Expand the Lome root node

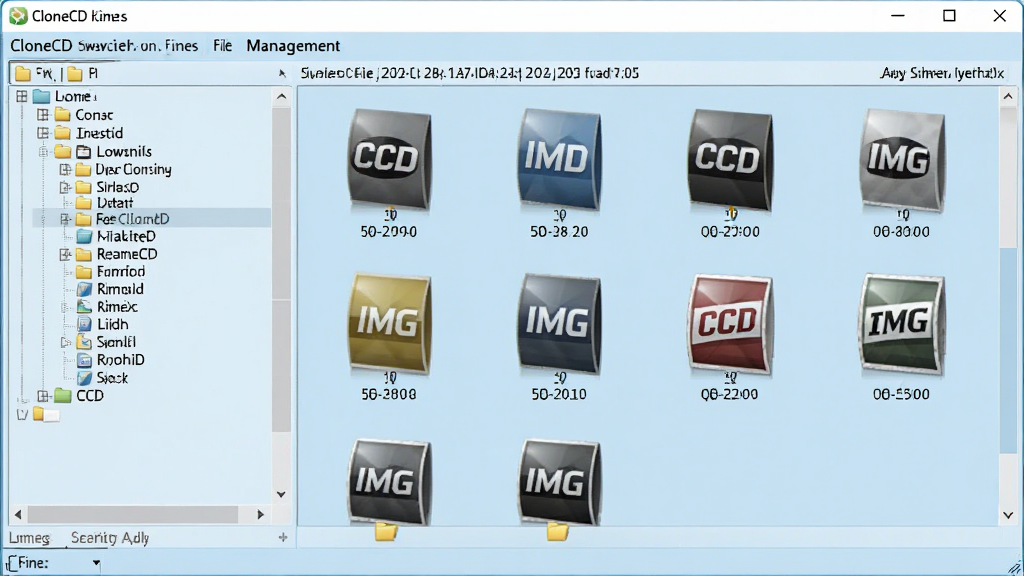pyautogui.click(x=22, y=97)
